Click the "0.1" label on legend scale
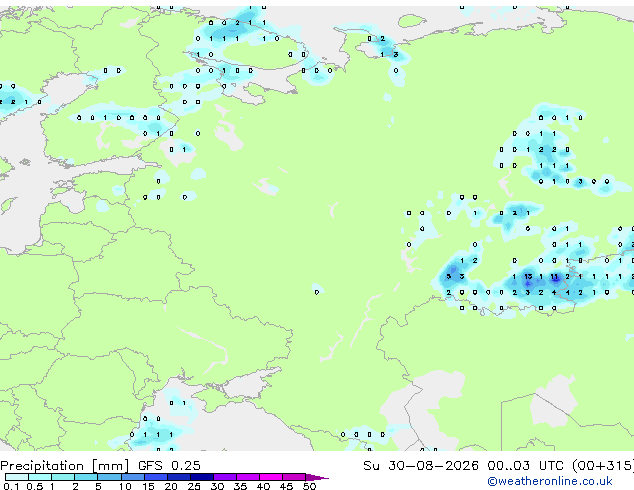 (10, 486)
